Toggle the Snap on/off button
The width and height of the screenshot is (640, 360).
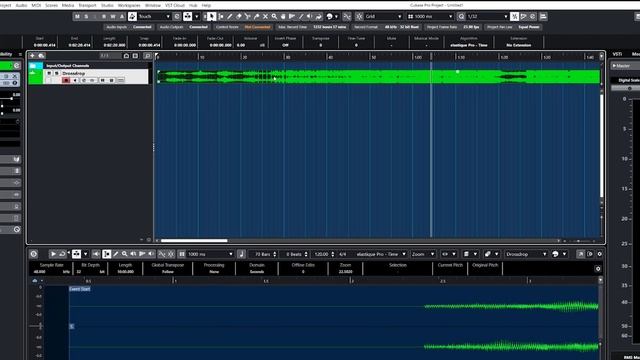(x=359, y=16)
